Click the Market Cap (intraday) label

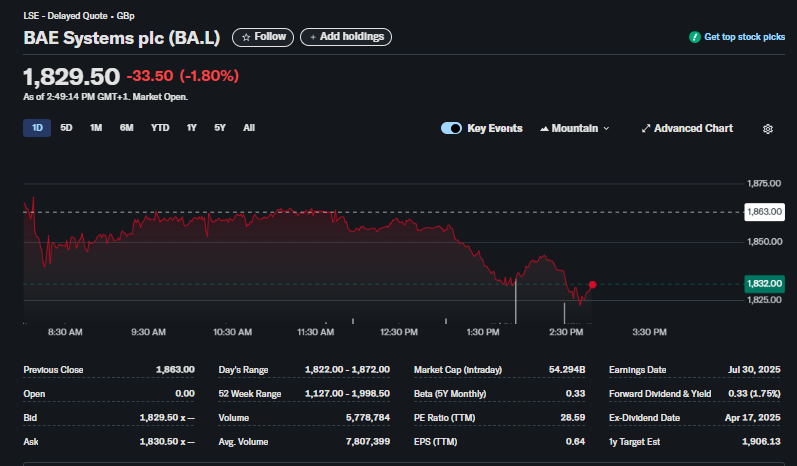click(x=457, y=370)
